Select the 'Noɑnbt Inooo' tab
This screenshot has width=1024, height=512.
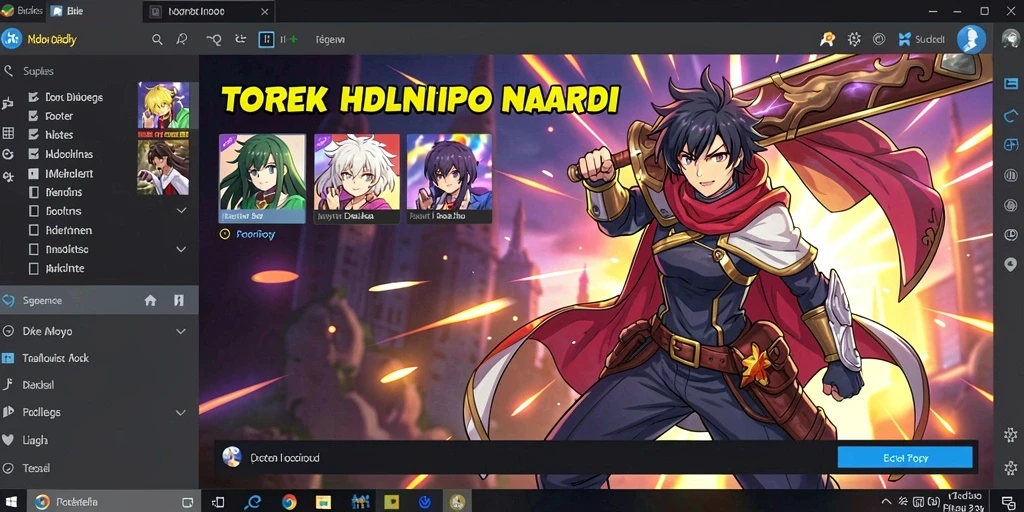[208, 12]
